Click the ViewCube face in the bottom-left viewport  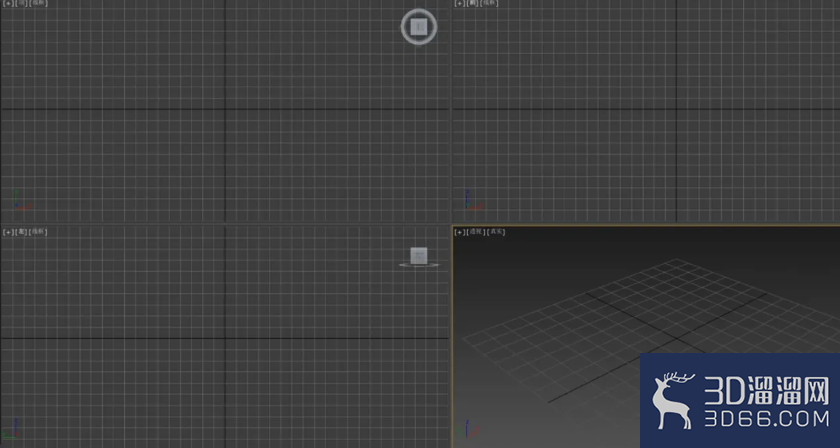click(x=419, y=256)
